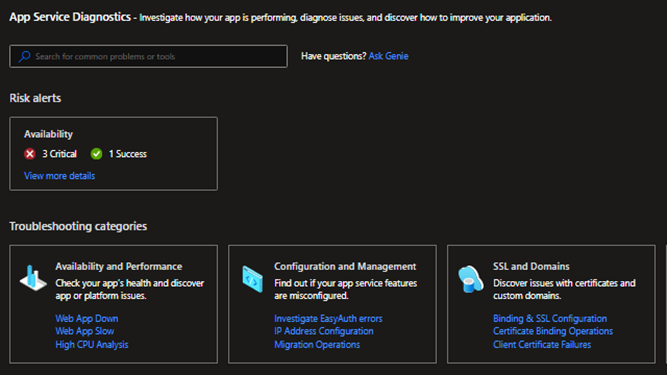Open Investigate EasyAuth errors link
This screenshot has width=667, height=375.
point(328,318)
